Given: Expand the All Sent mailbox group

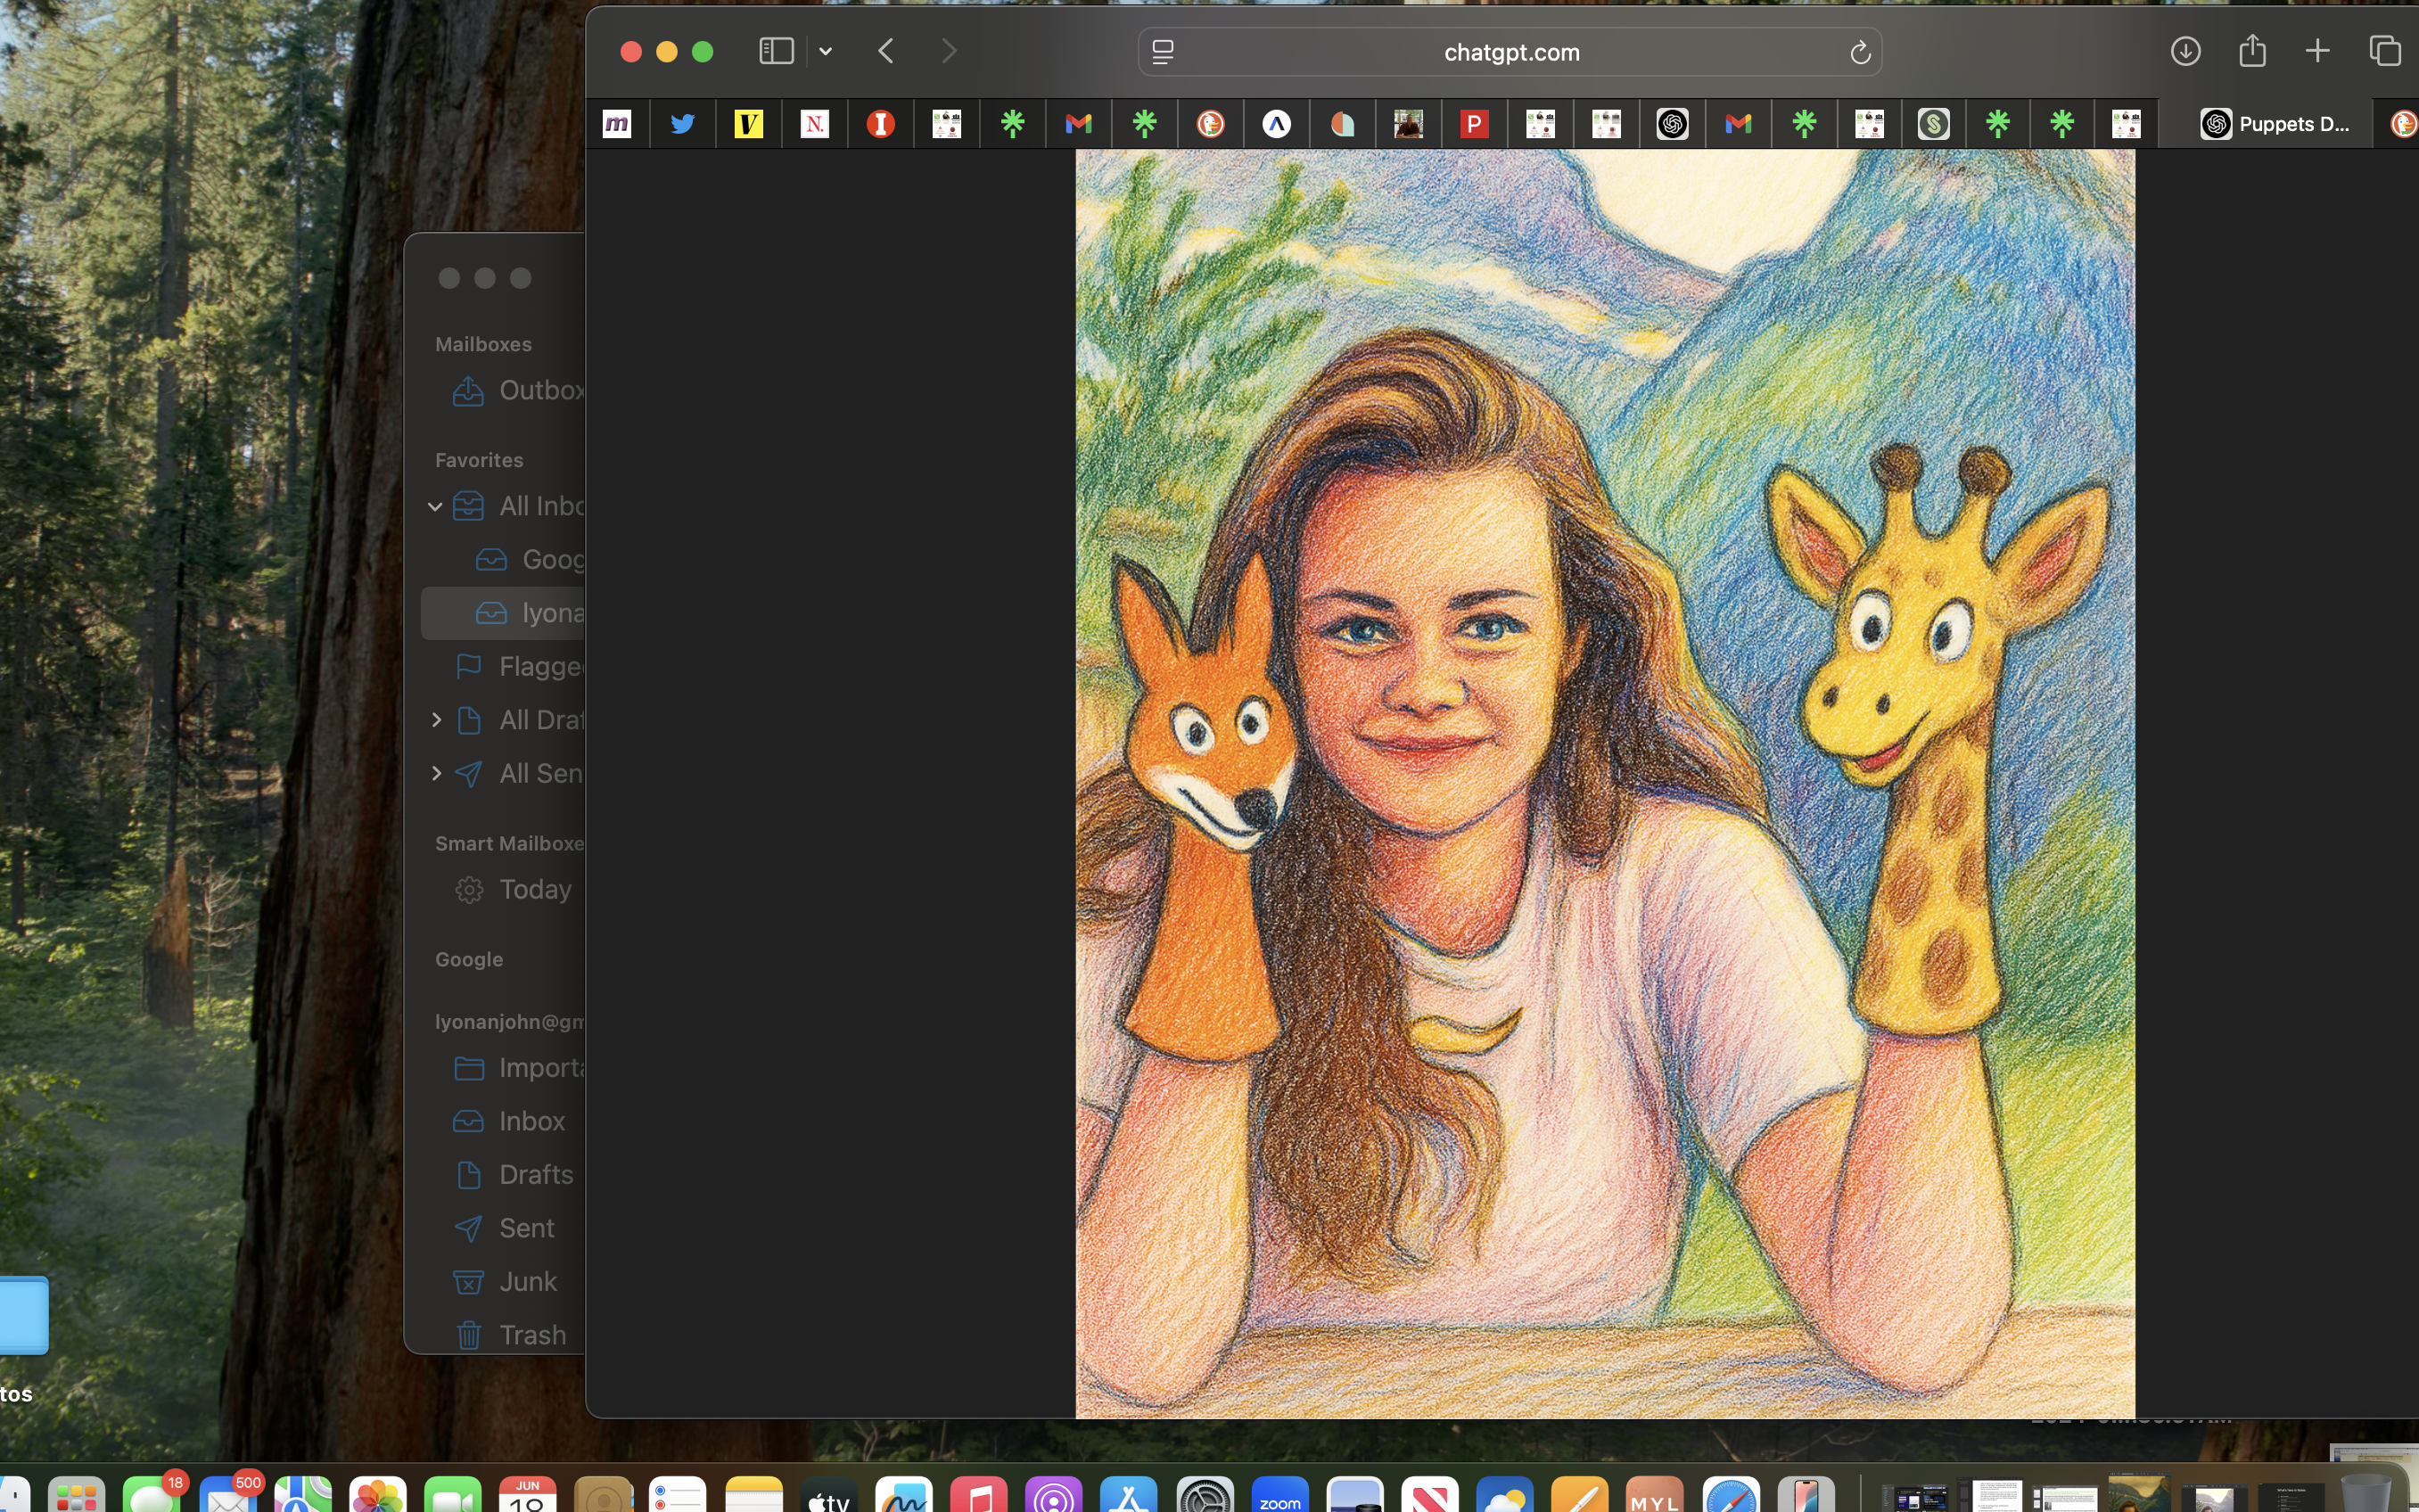Looking at the screenshot, I should (436, 773).
